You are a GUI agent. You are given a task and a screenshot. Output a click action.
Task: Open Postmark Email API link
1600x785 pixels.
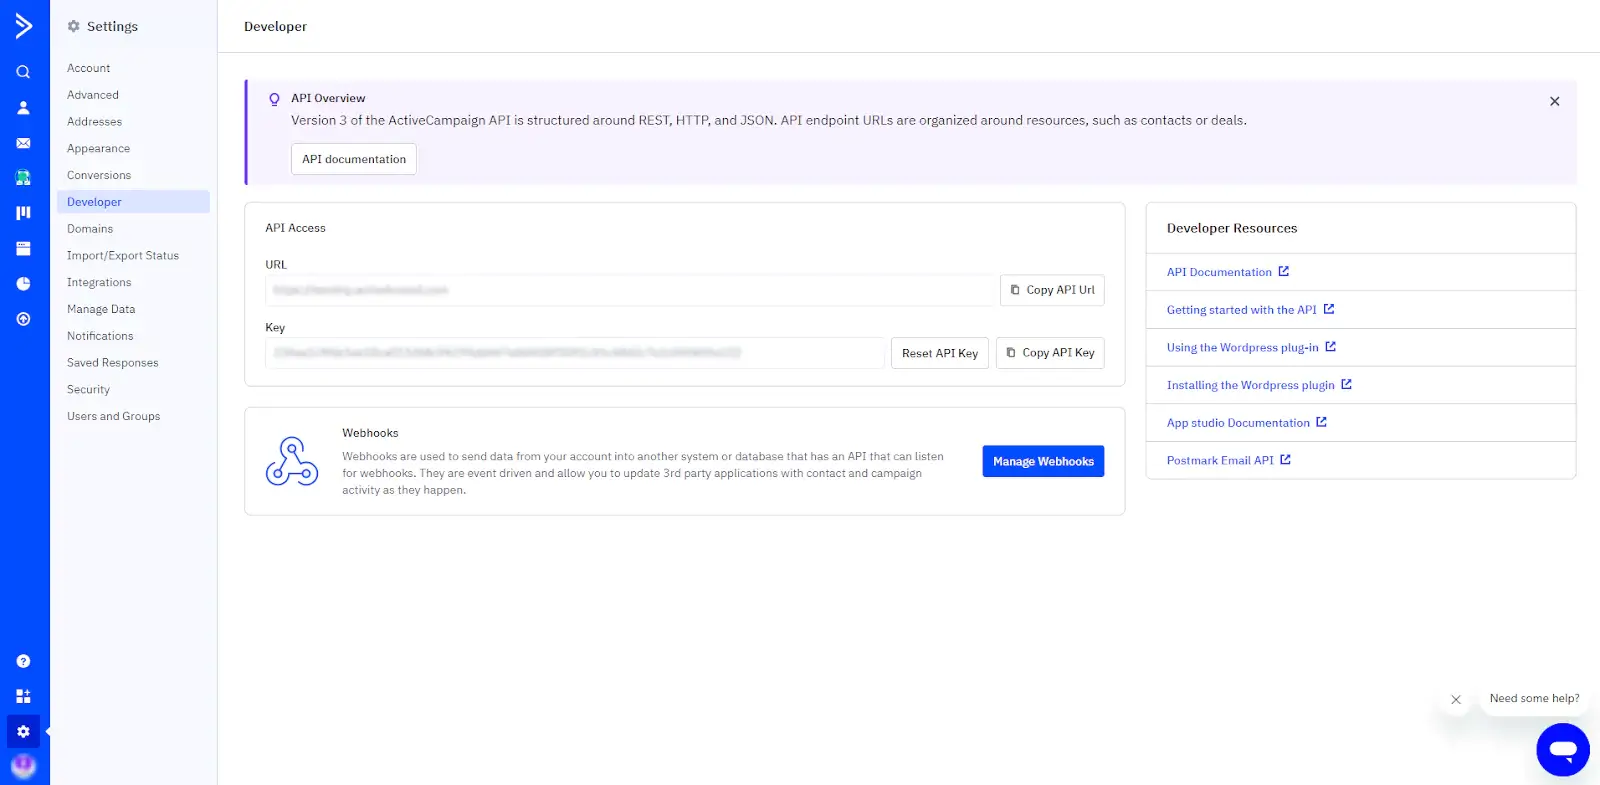pos(1229,461)
